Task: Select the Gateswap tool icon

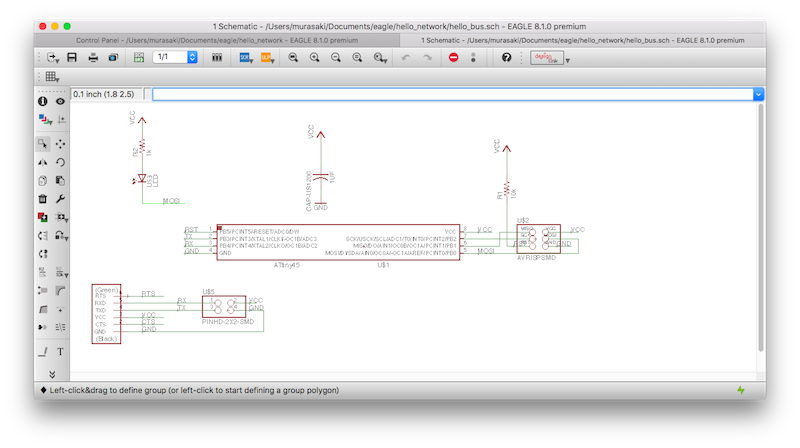Action: pyautogui.click(x=43, y=254)
